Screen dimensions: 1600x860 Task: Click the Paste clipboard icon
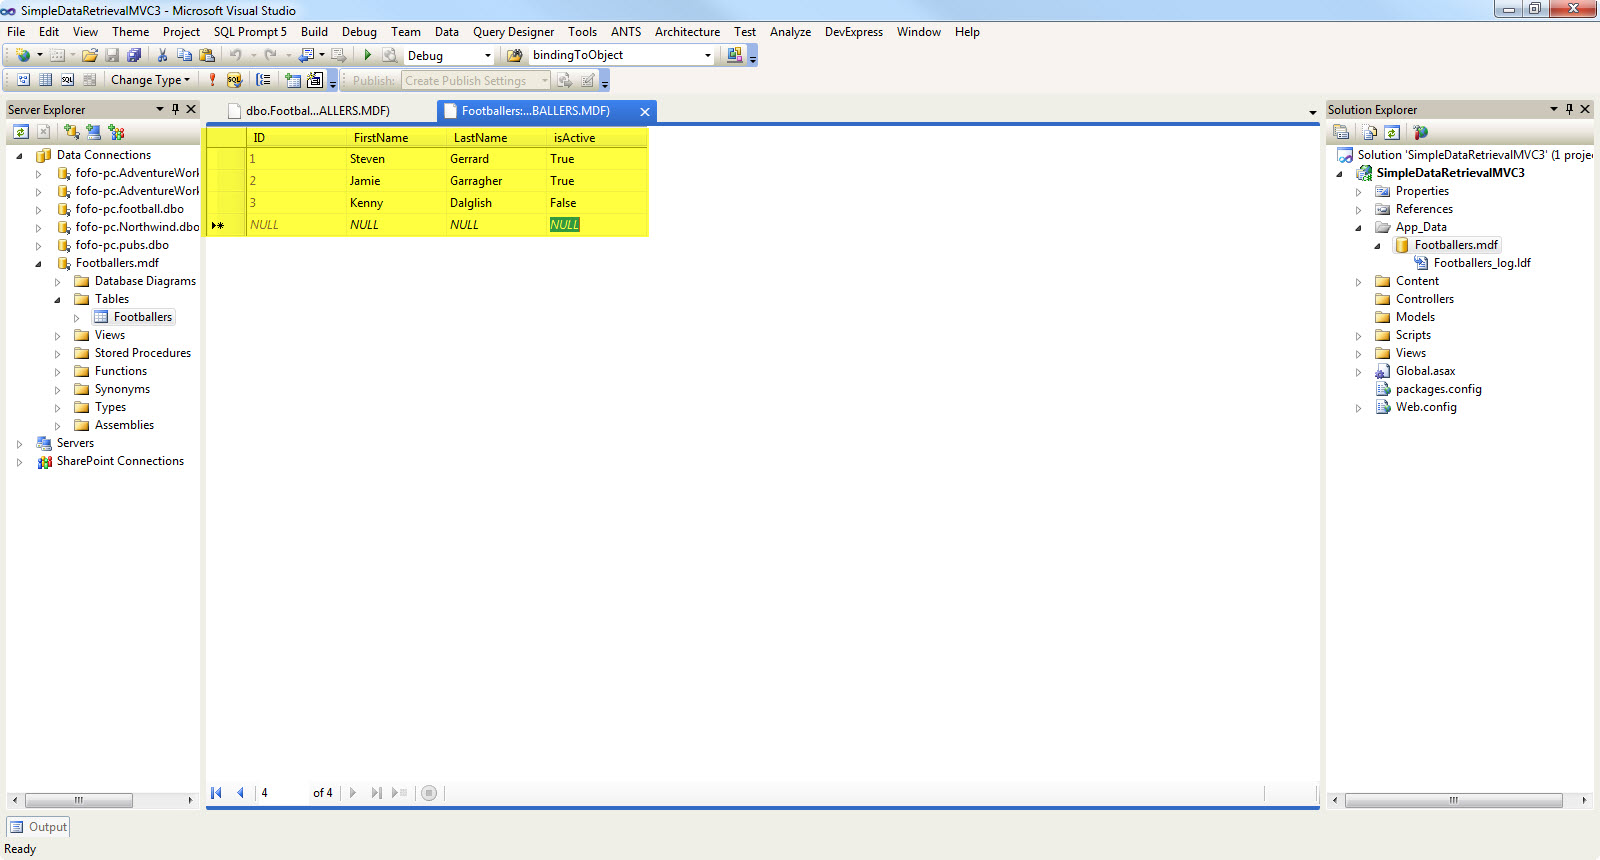[207, 55]
